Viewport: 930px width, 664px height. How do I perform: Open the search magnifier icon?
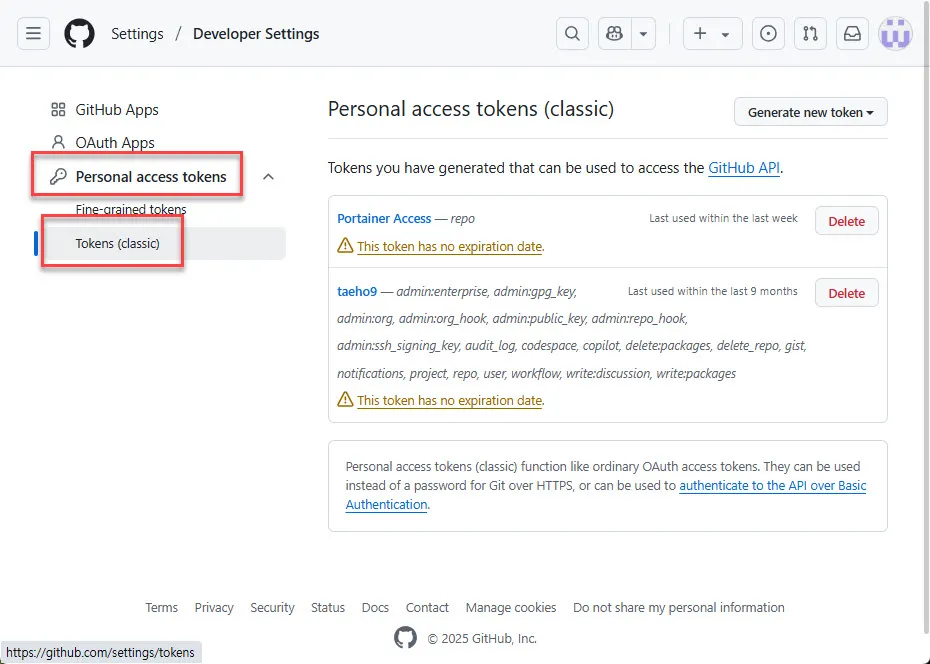[572, 33]
